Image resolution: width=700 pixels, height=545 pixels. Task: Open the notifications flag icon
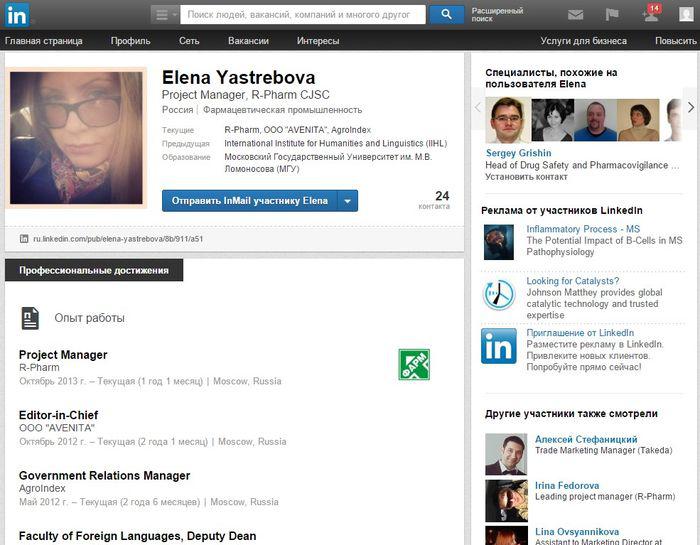click(612, 15)
